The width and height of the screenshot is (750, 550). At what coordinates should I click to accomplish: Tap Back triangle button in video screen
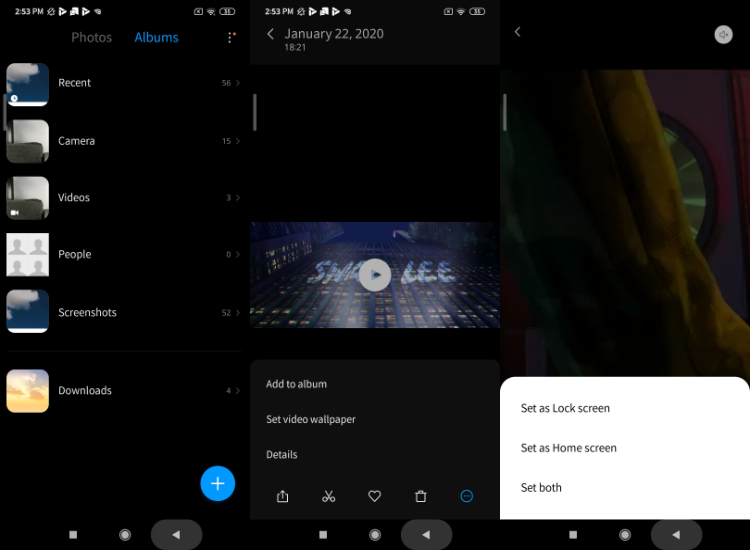point(427,535)
